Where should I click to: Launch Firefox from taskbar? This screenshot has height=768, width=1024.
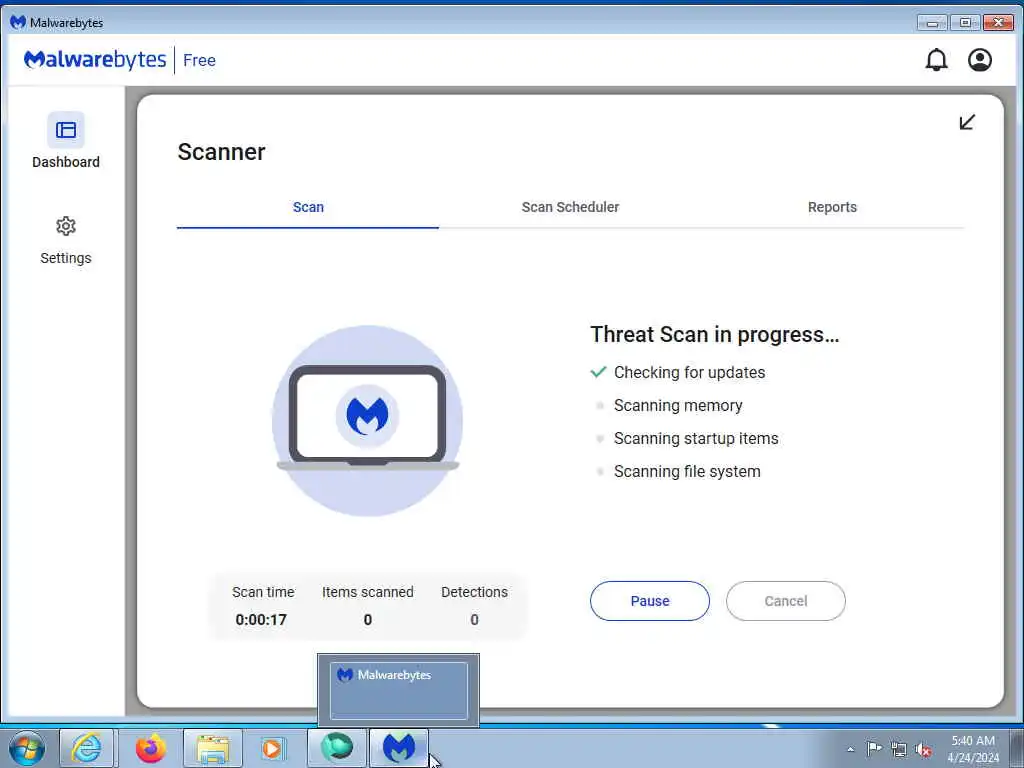pos(150,748)
